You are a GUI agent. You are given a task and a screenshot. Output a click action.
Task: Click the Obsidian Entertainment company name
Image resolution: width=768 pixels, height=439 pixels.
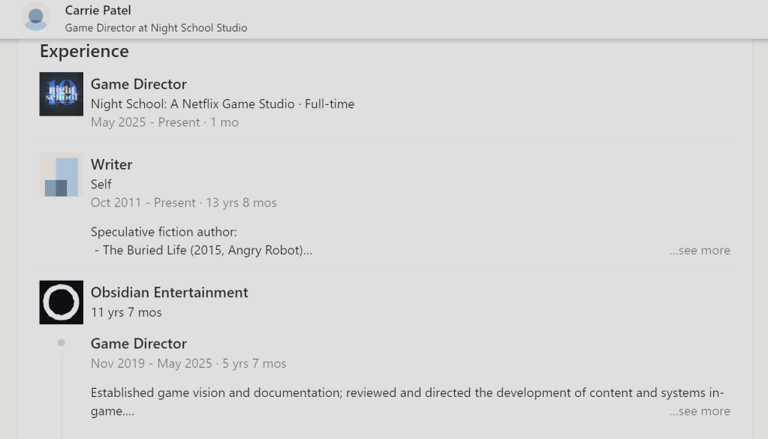169,292
